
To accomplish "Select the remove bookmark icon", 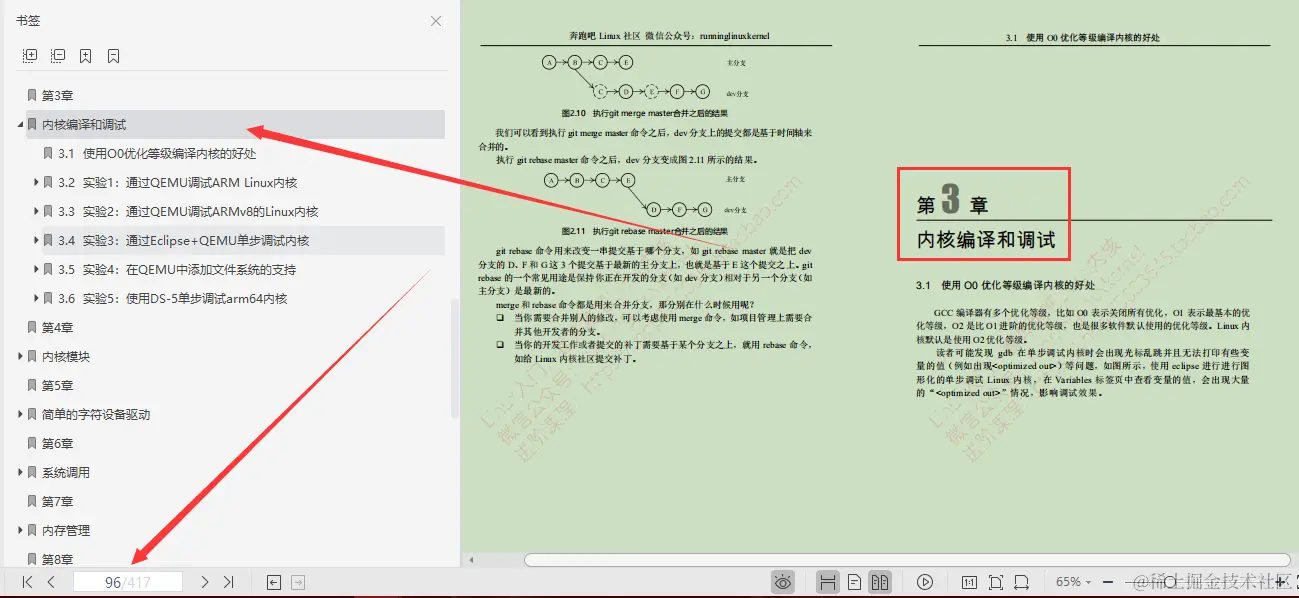I will [x=112, y=55].
